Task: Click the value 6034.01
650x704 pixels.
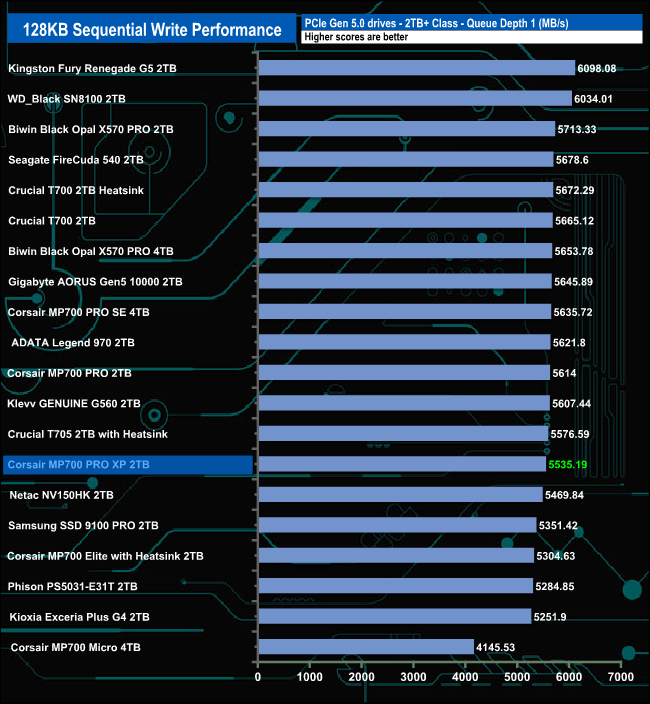Action: tap(593, 99)
